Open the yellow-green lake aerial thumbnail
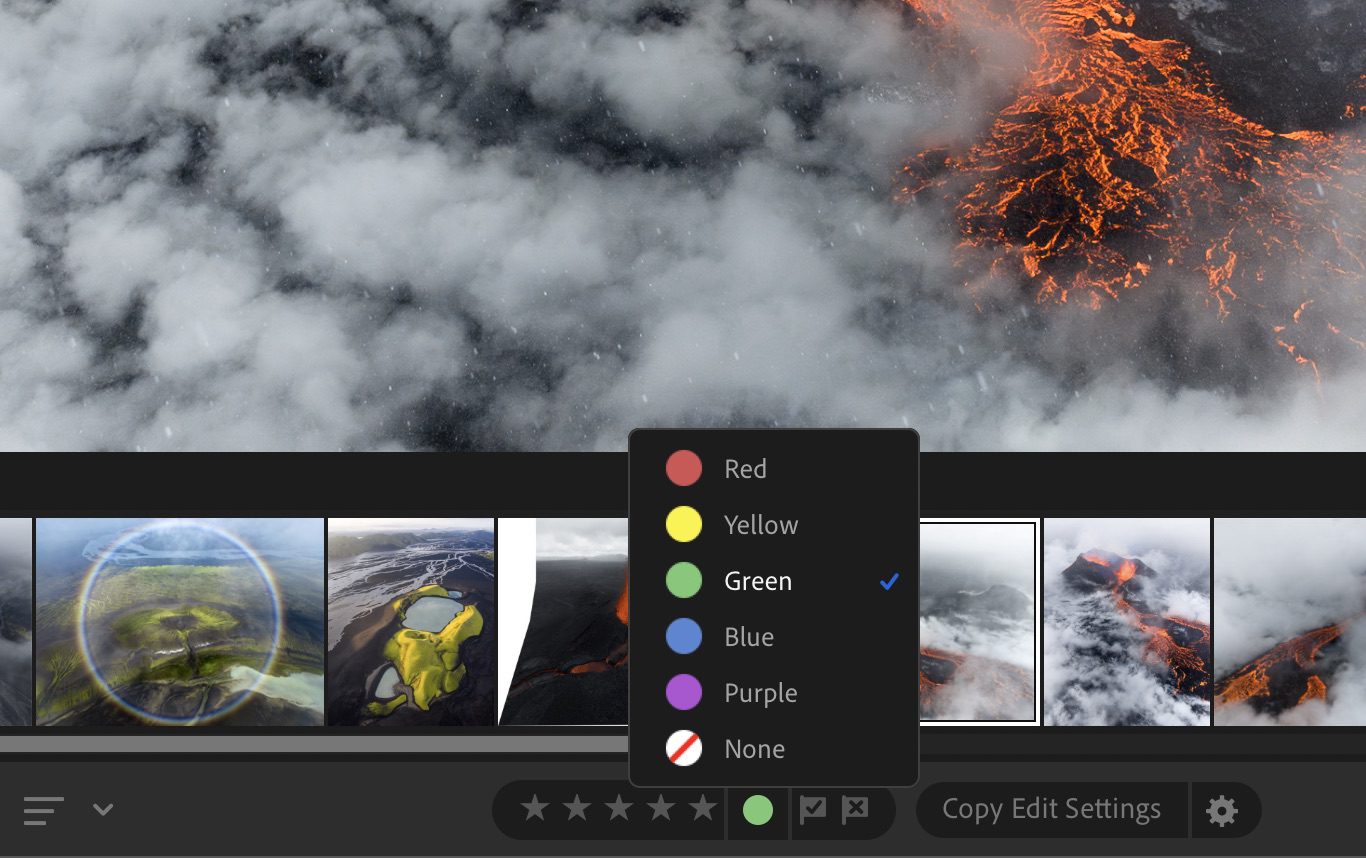This screenshot has width=1366, height=858. pyautogui.click(x=411, y=621)
